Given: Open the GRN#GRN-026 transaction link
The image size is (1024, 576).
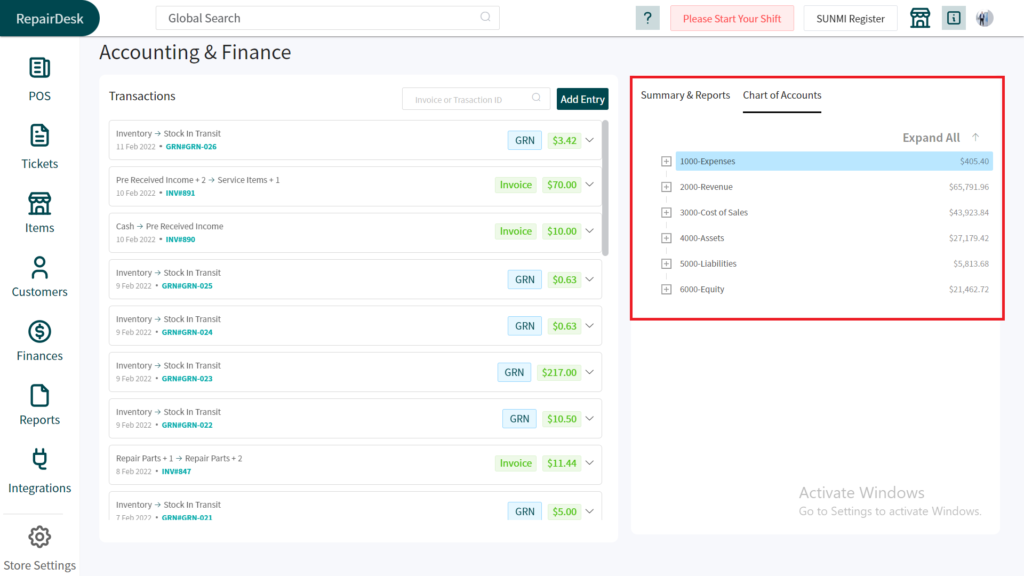Looking at the screenshot, I should pyautogui.click(x=191, y=147).
